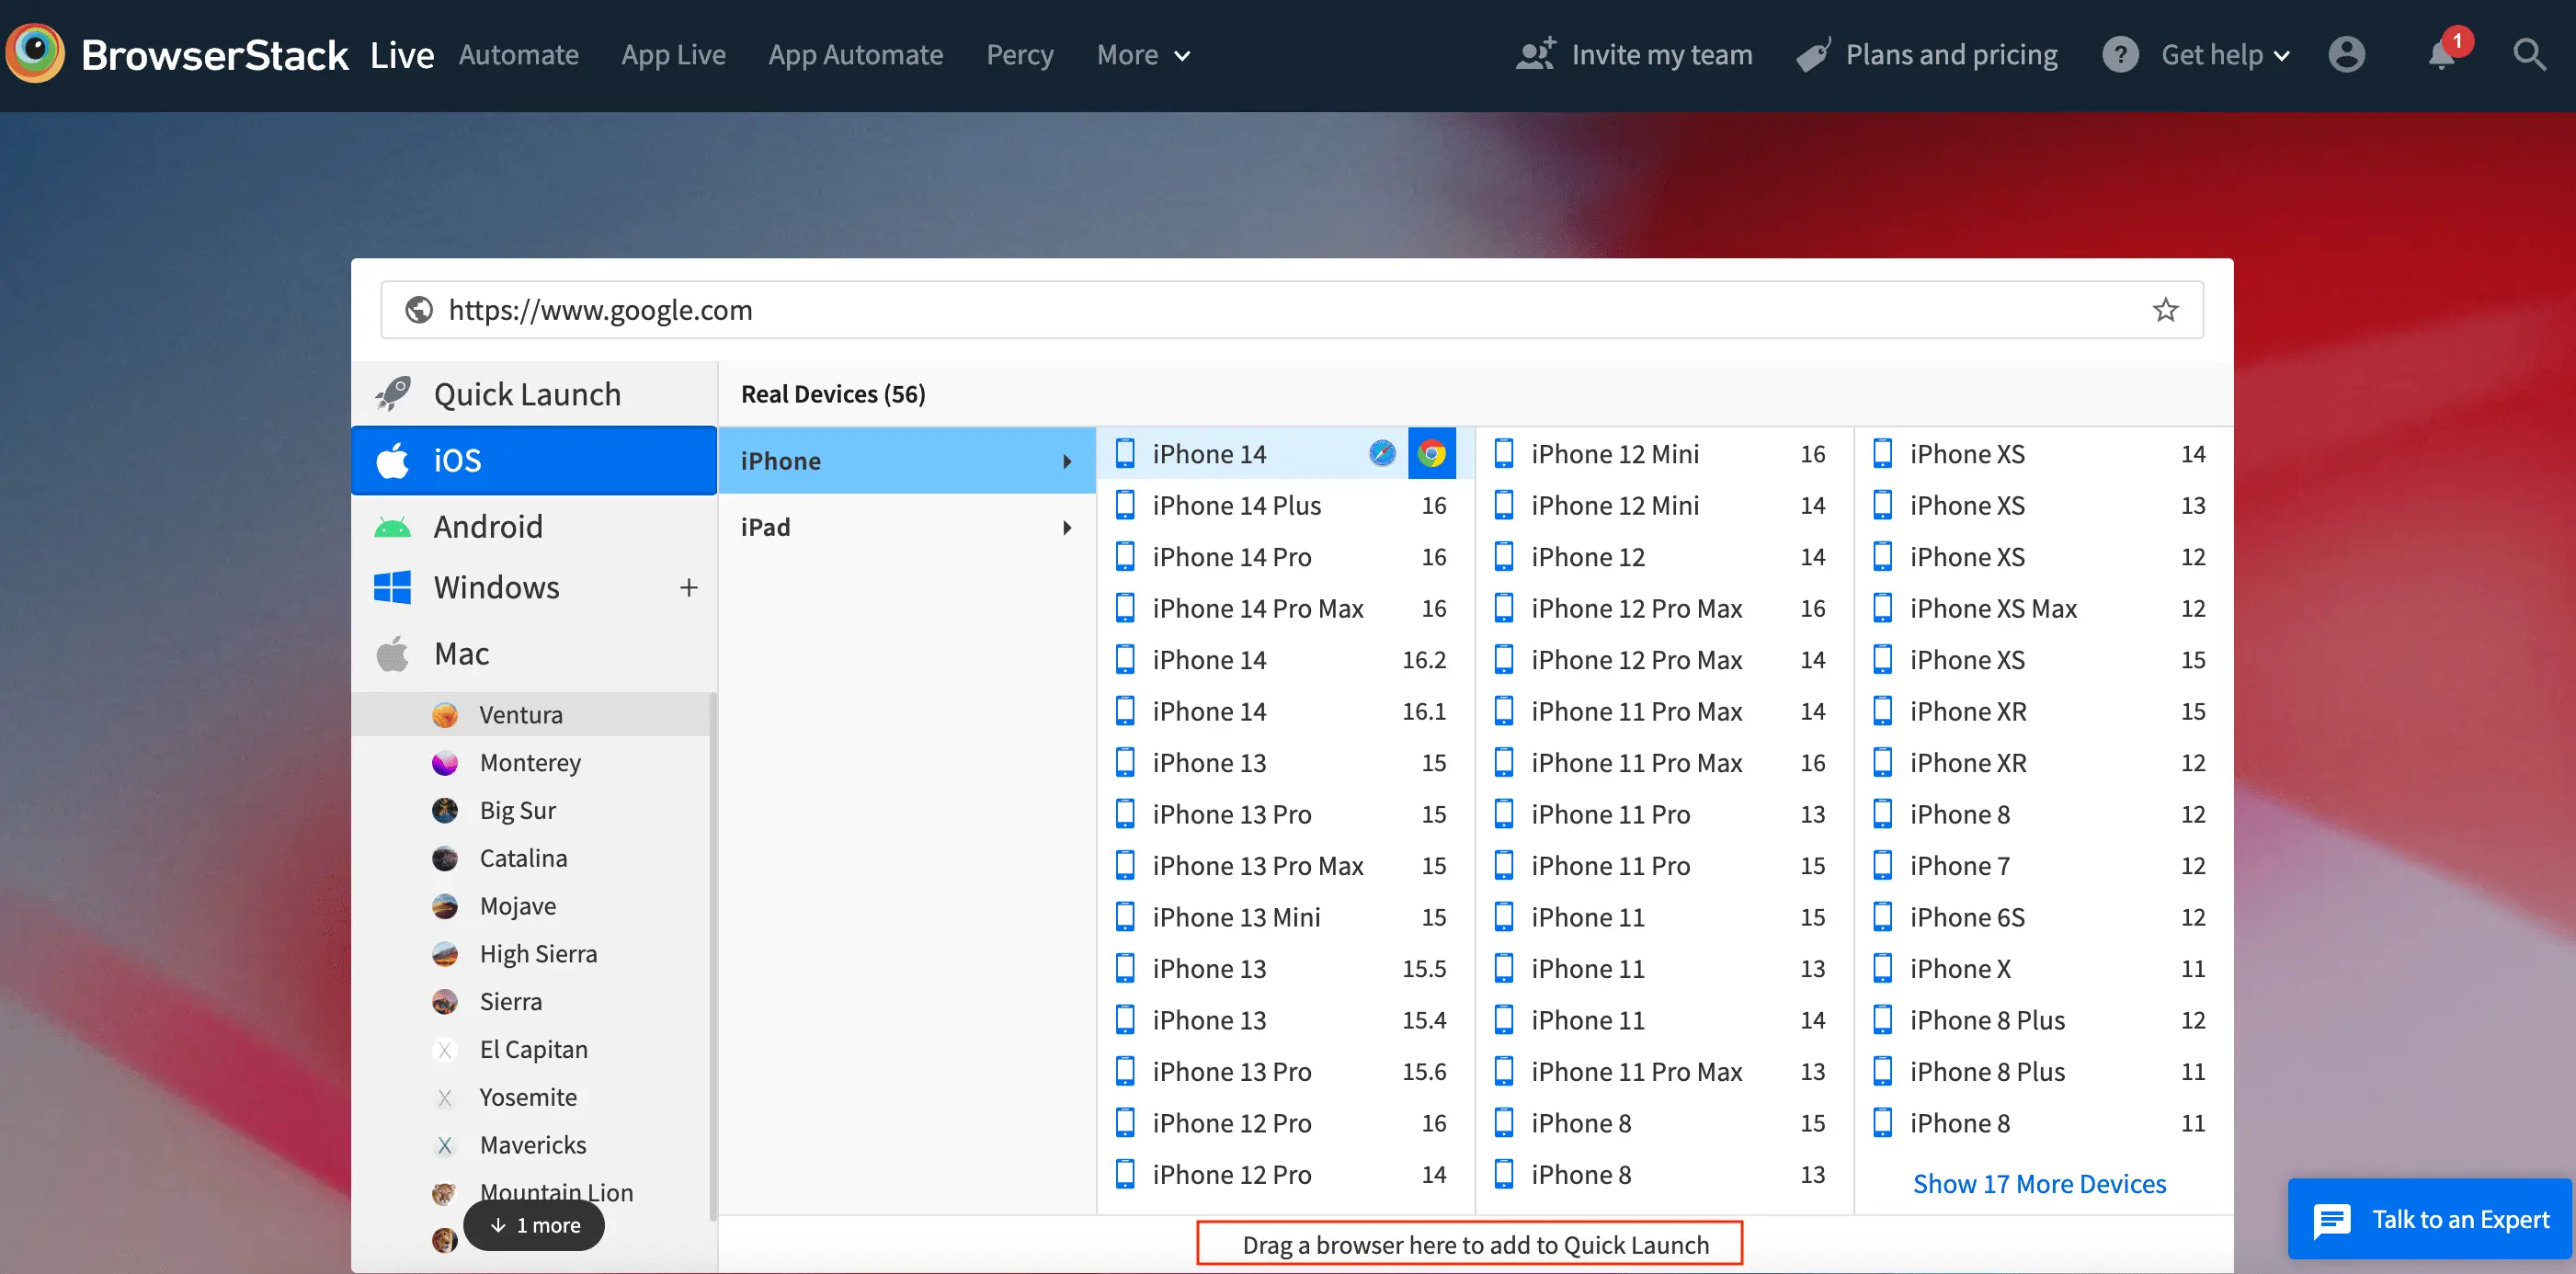This screenshot has height=1274, width=2576.
Task: Click the Sierra OS icon
Action: 445,1002
